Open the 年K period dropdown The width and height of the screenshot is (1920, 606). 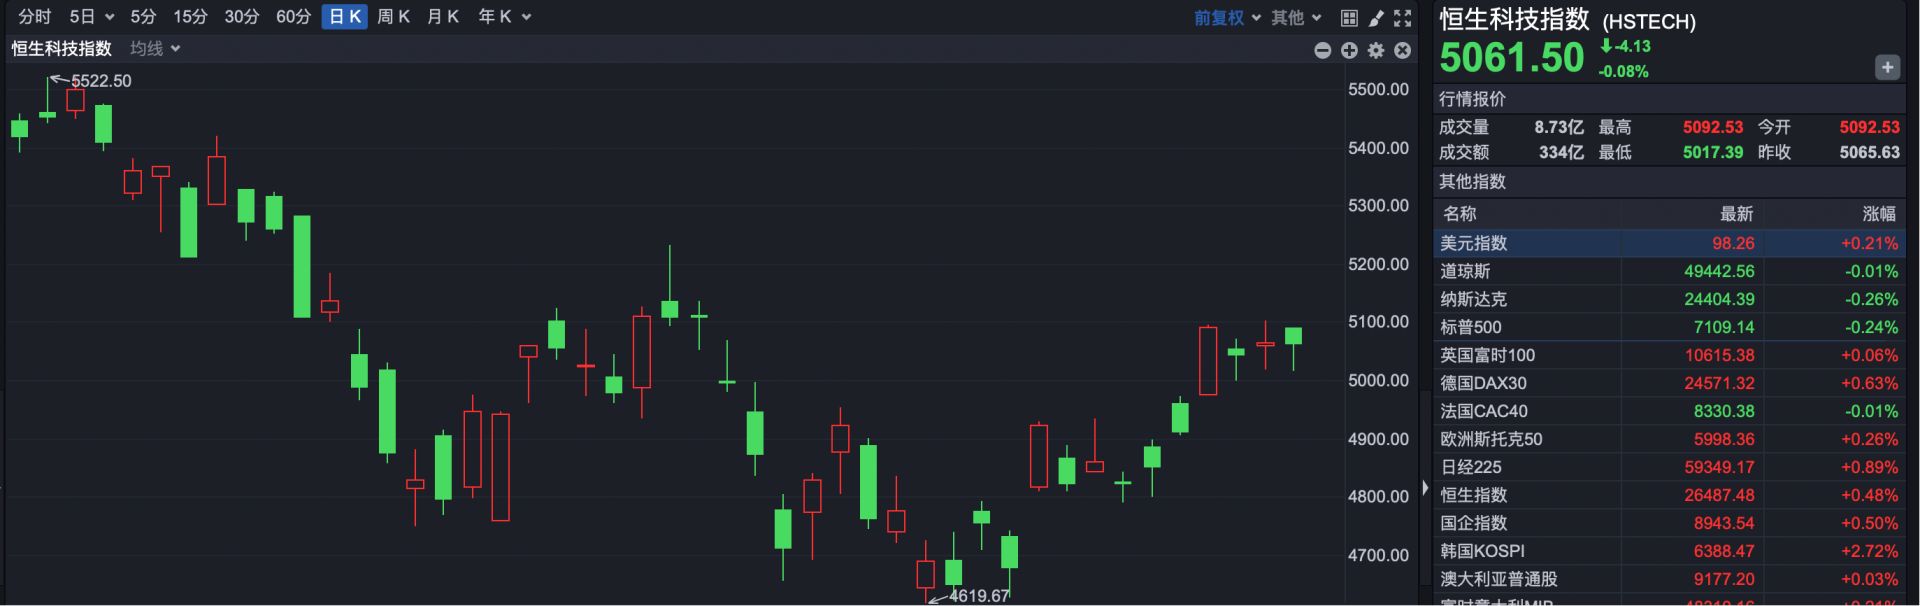tap(504, 17)
